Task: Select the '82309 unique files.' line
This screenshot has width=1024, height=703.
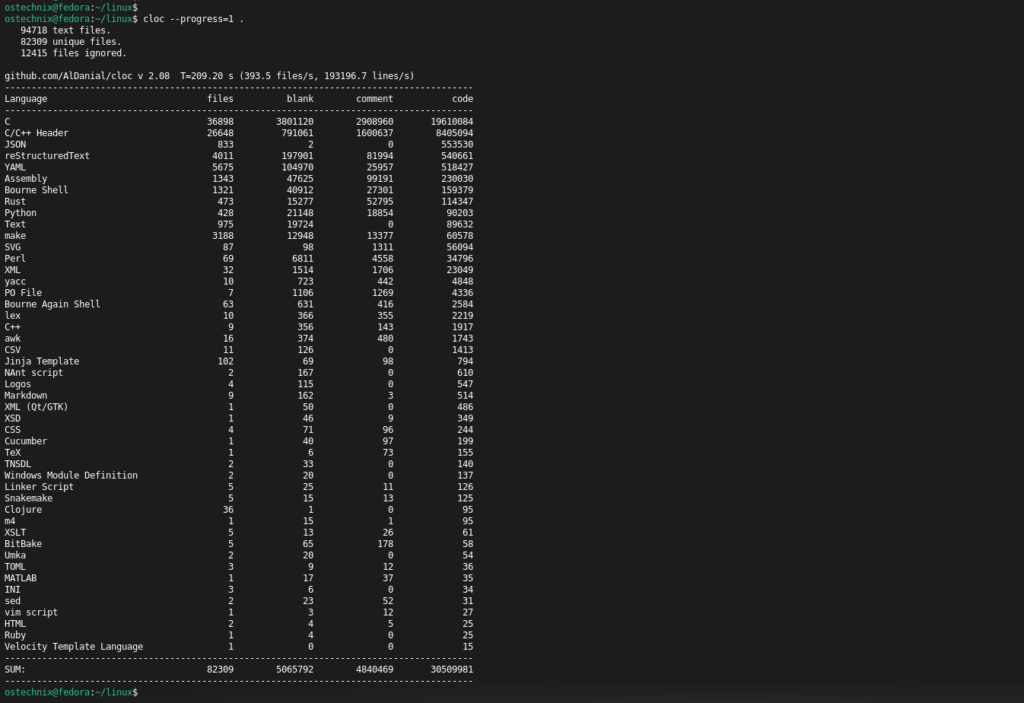Action: coord(71,42)
